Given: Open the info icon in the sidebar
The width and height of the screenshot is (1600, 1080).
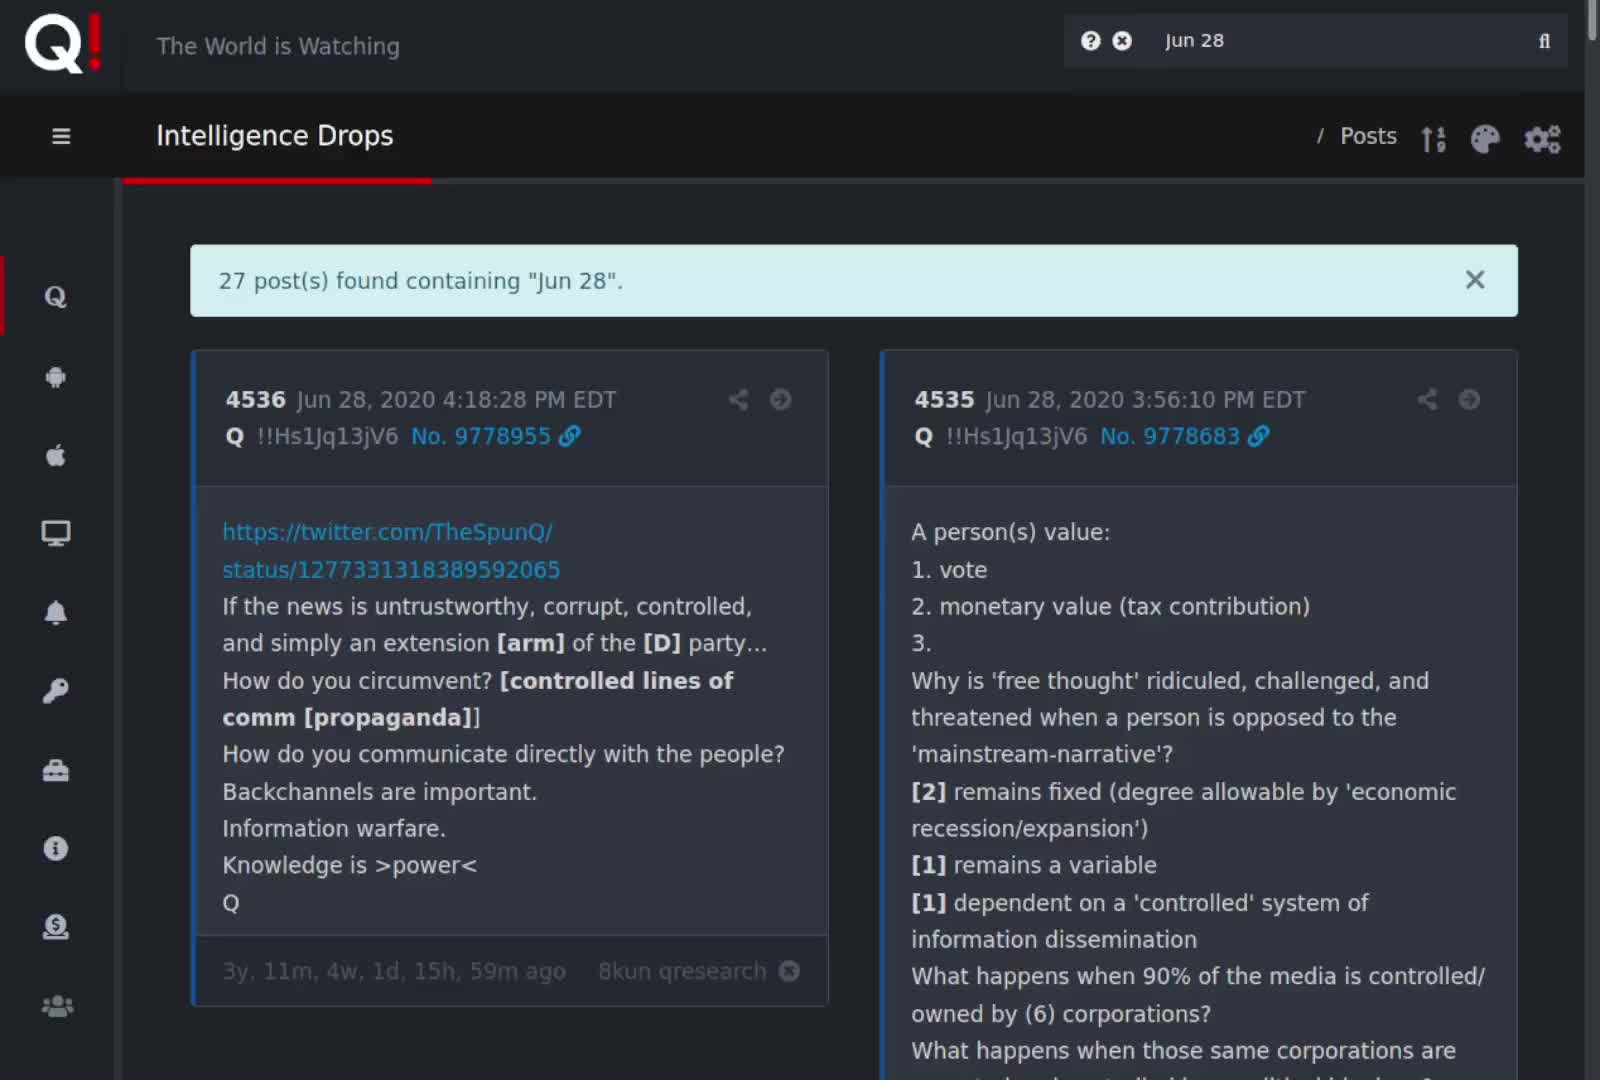Looking at the screenshot, I should click(x=56, y=849).
